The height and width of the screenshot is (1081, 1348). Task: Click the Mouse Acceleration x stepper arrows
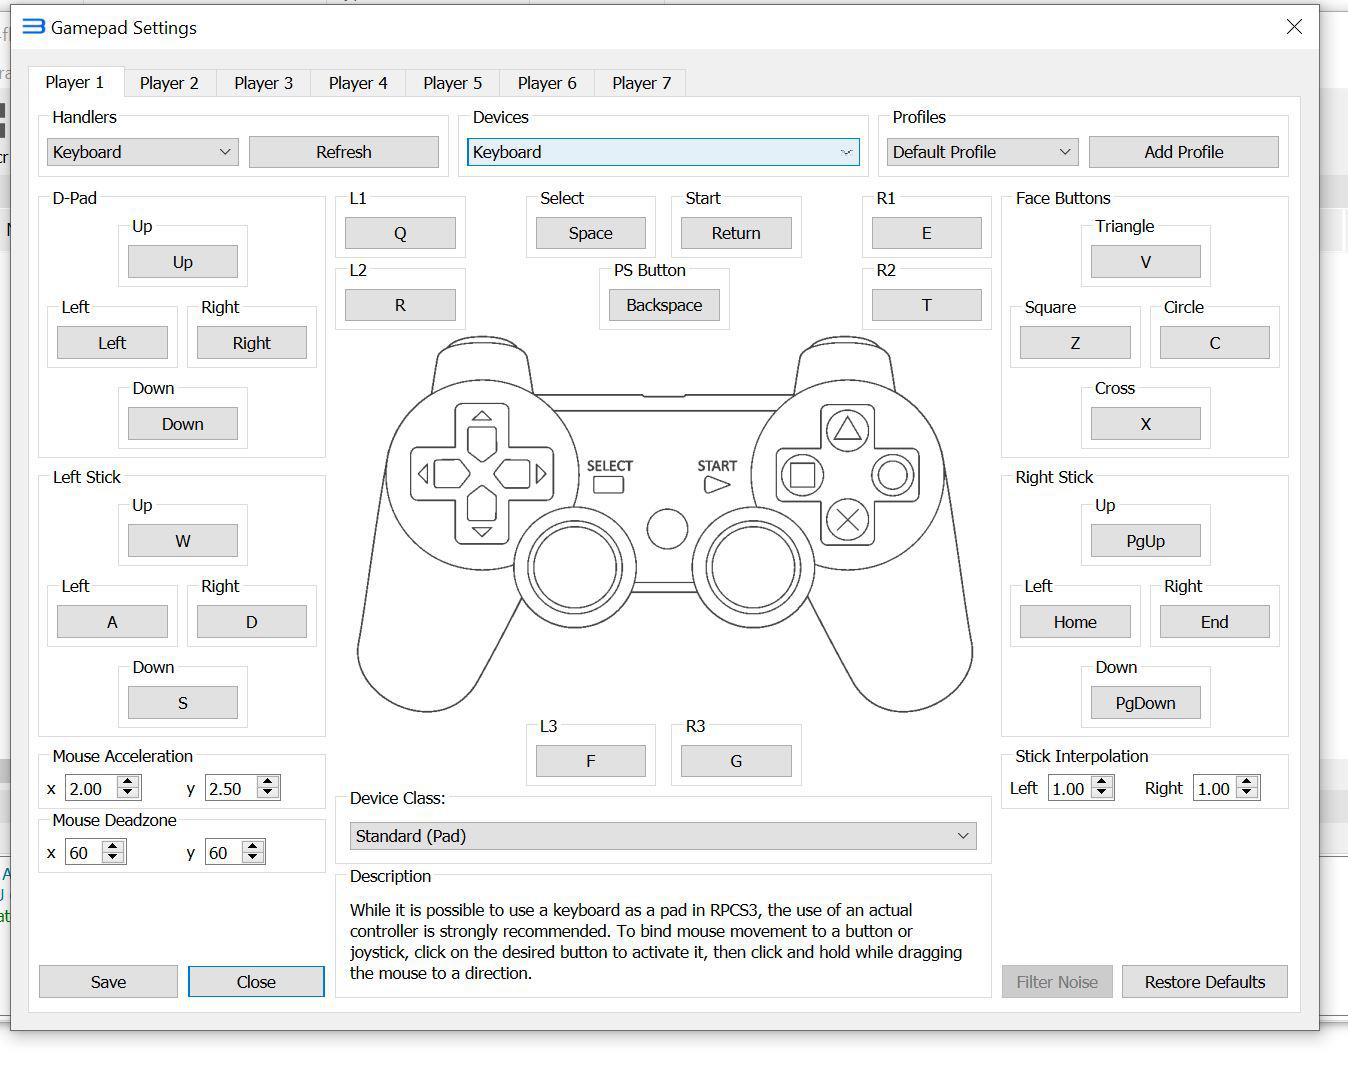[x=128, y=788]
